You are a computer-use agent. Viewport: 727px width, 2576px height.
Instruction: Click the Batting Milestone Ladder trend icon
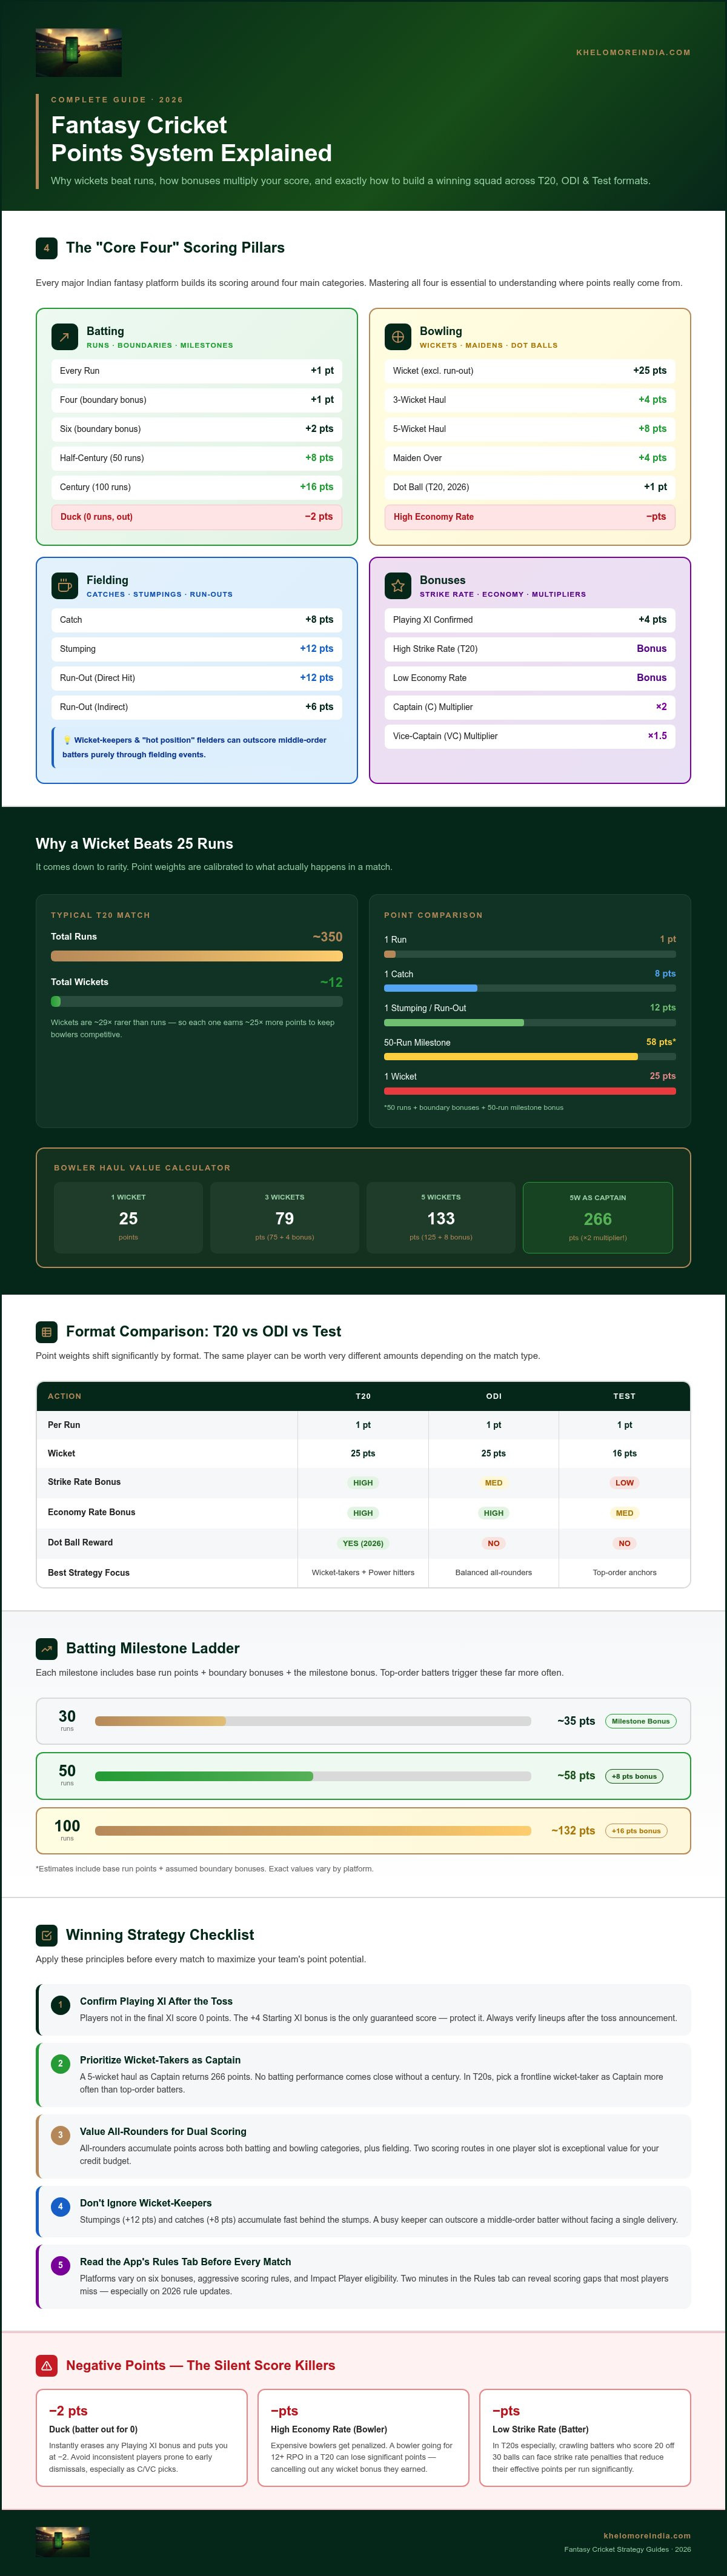pos(46,1648)
